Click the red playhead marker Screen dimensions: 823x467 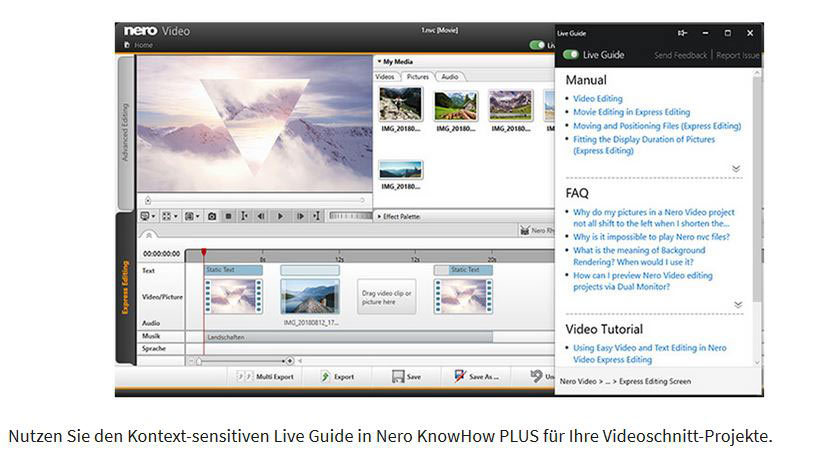(204, 253)
